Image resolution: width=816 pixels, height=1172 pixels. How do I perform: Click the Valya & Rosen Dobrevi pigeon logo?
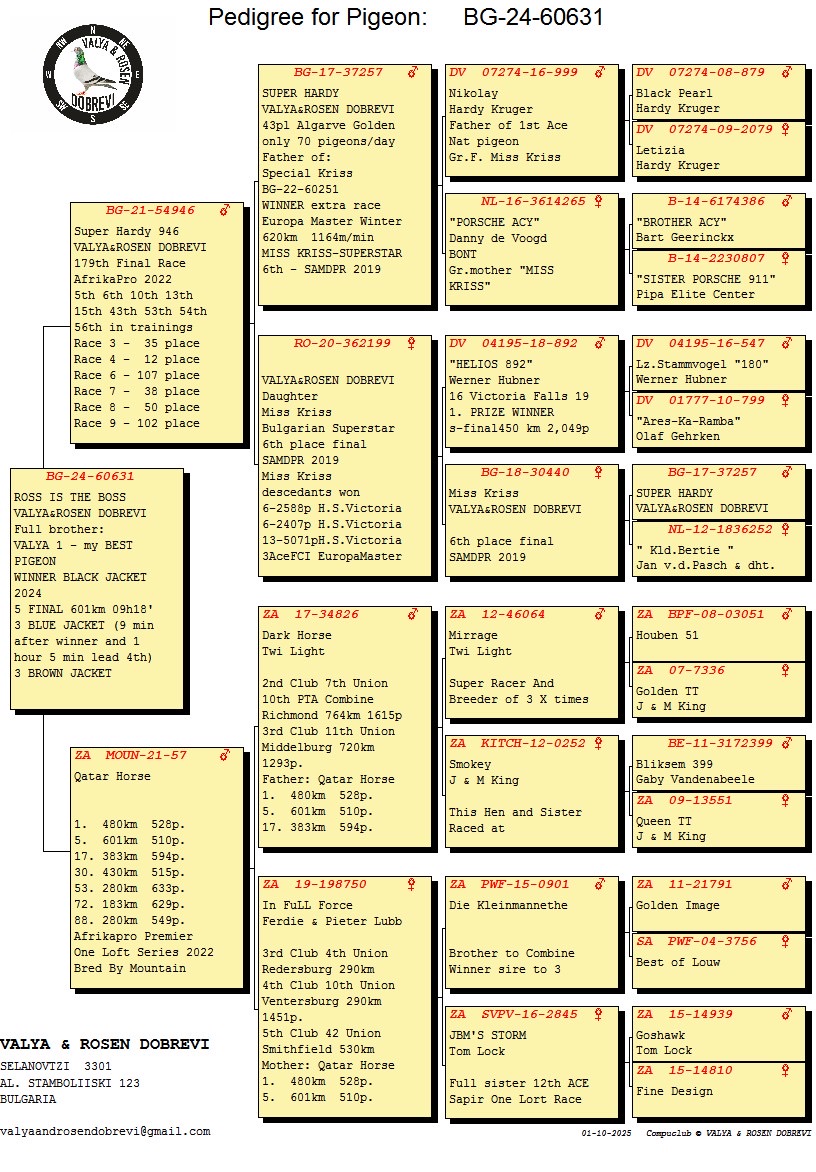tap(93, 75)
